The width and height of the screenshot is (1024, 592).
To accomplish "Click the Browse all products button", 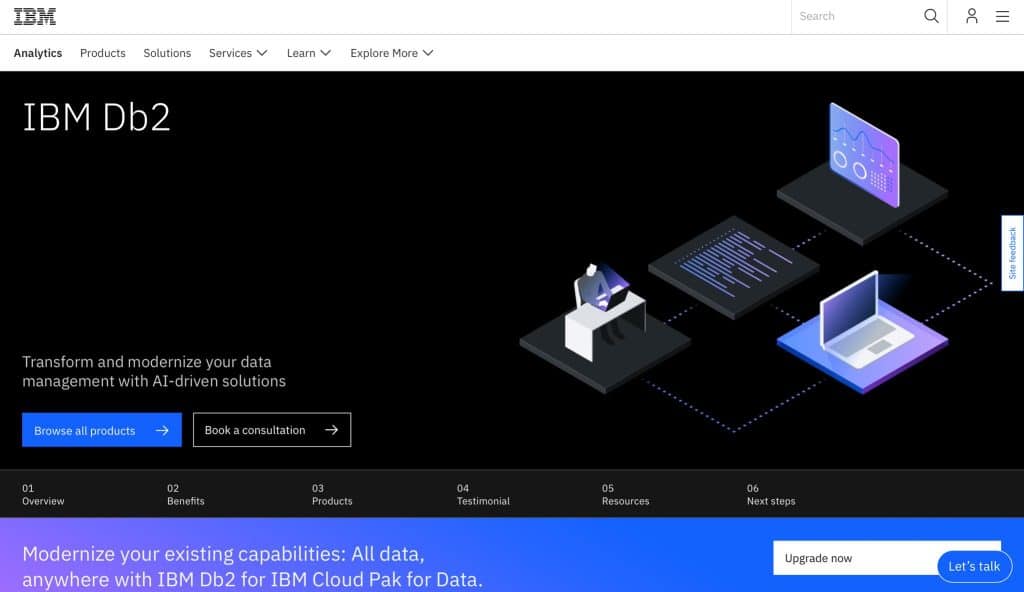I will coord(102,430).
